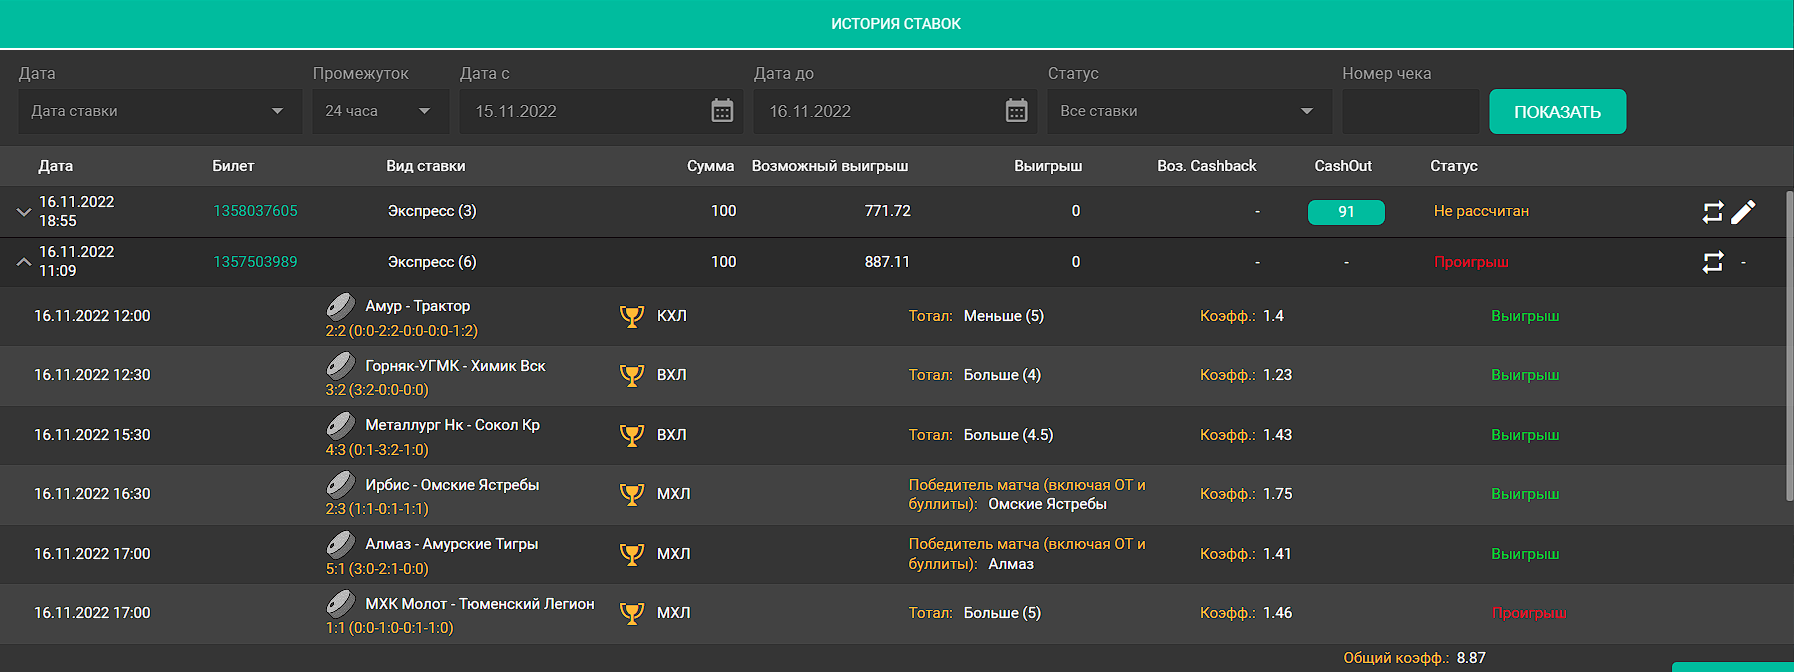Click trophy icon in Амур - Трактор row
Screen dimensions: 1794x672
coord(632,316)
